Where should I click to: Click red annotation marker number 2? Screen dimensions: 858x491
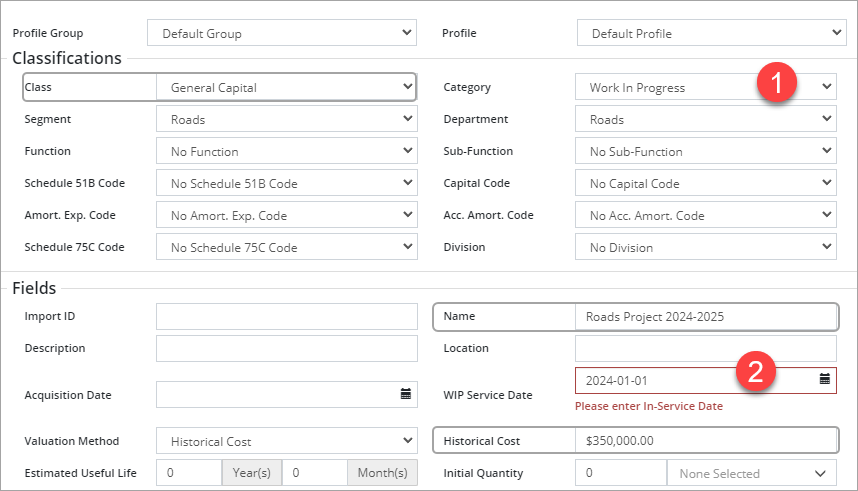757,372
